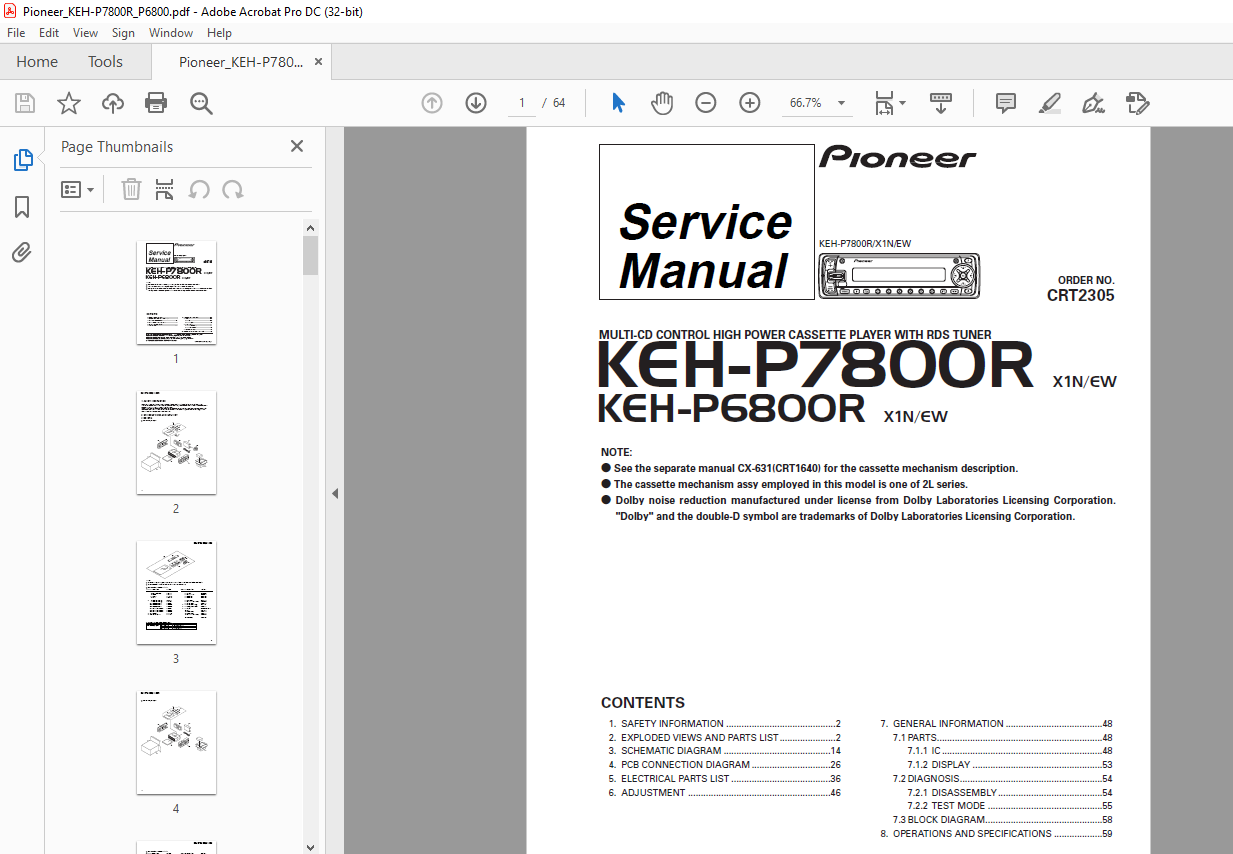
Task: Click the stamp/redact tool icon
Action: [1137, 103]
